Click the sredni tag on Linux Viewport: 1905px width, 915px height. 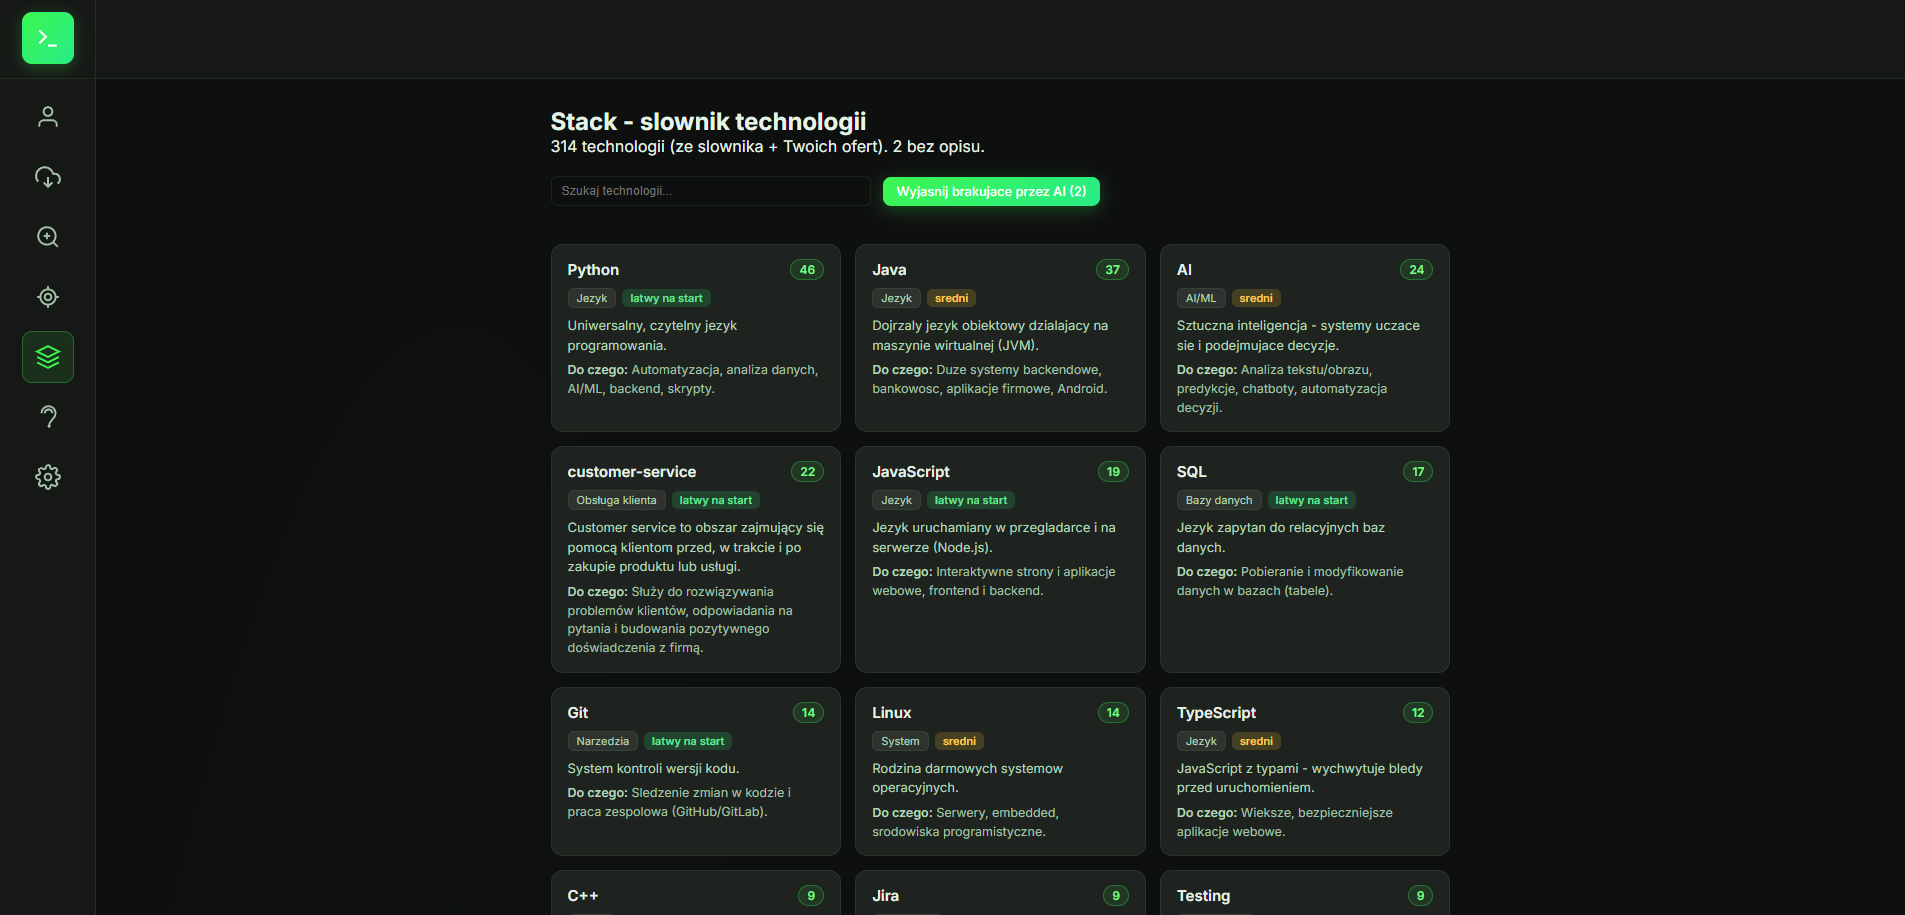959,741
